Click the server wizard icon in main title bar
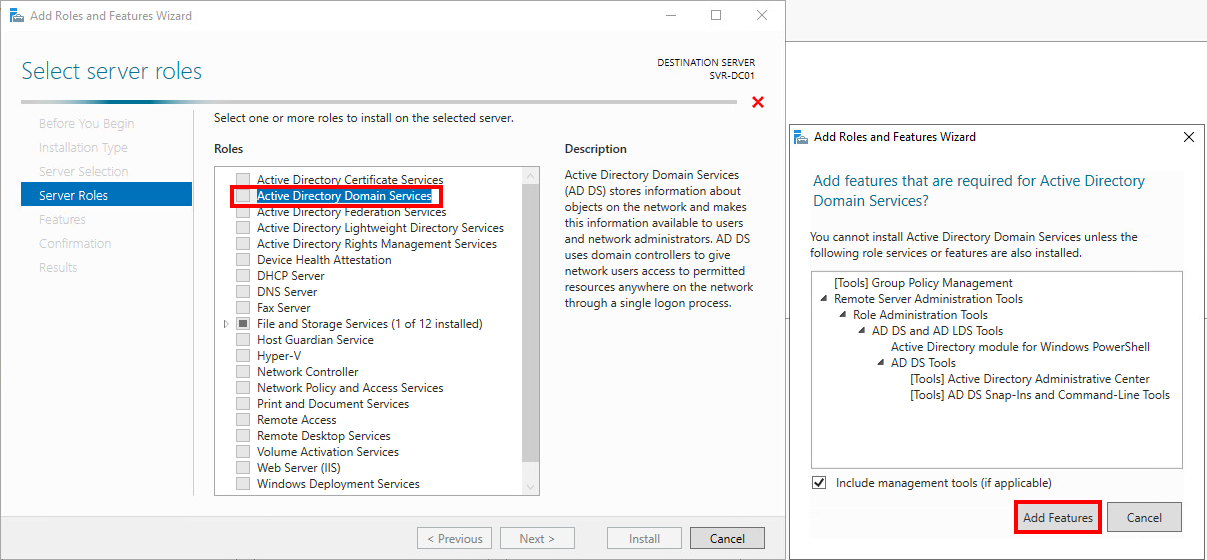 [x=17, y=16]
